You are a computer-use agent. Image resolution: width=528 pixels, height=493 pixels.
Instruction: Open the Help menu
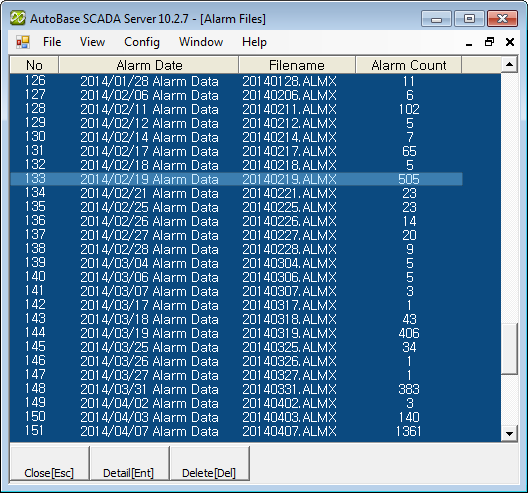pyautogui.click(x=254, y=42)
